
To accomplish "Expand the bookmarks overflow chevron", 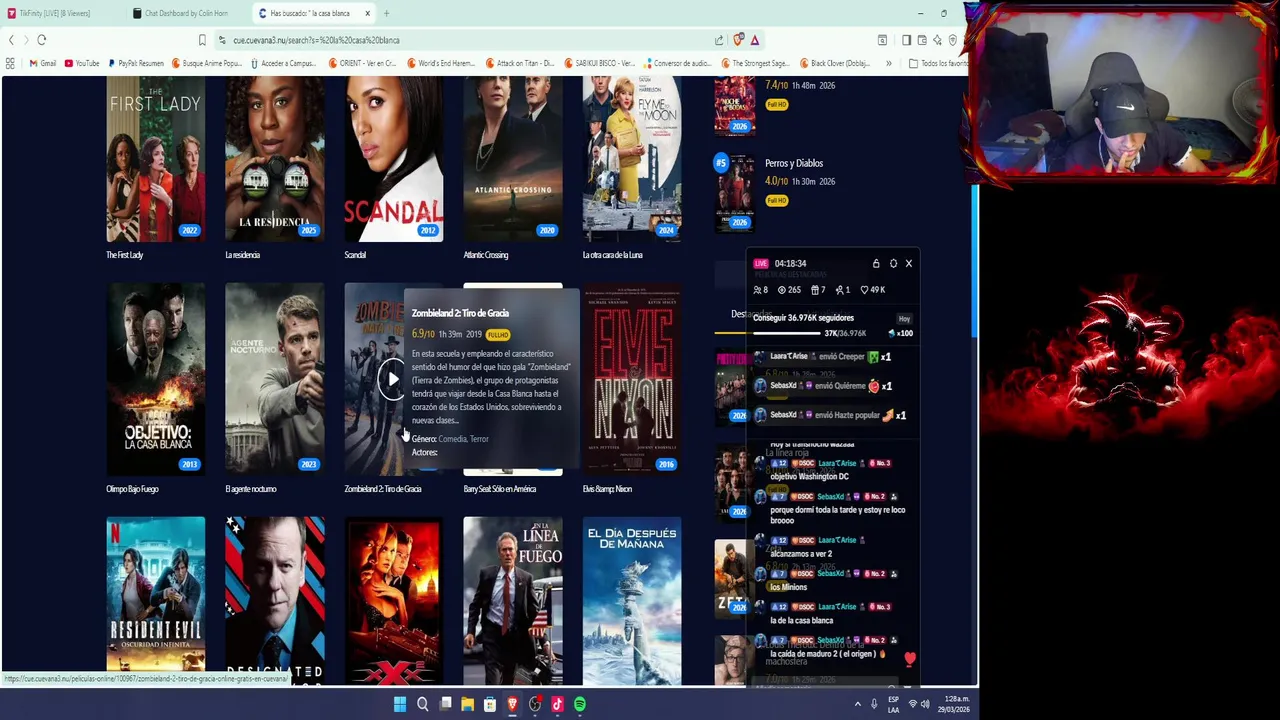I will (x=888, y=63).
